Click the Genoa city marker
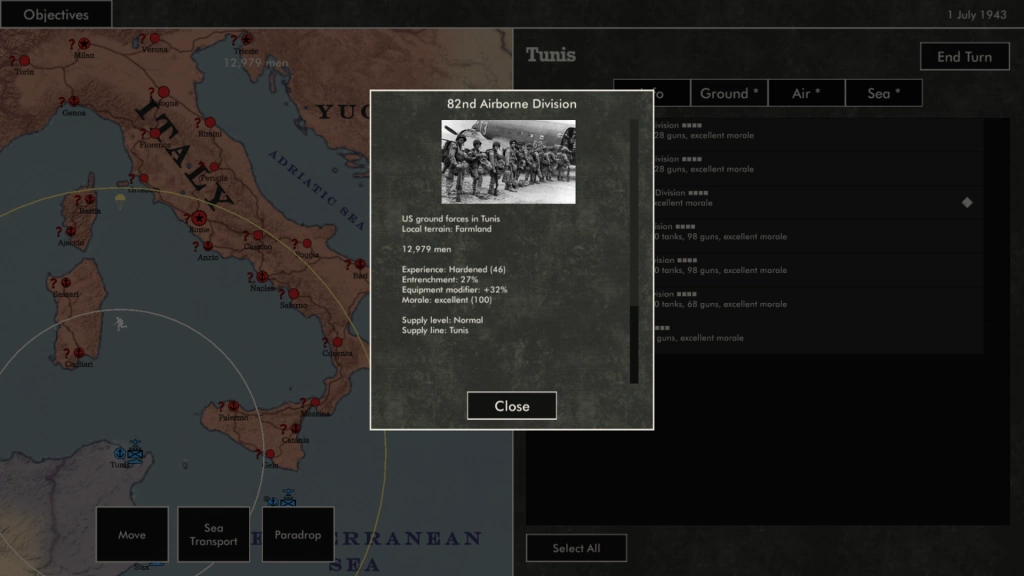Image resolution: width=1024 pixels, height=576 pixels. pos(74,101)
